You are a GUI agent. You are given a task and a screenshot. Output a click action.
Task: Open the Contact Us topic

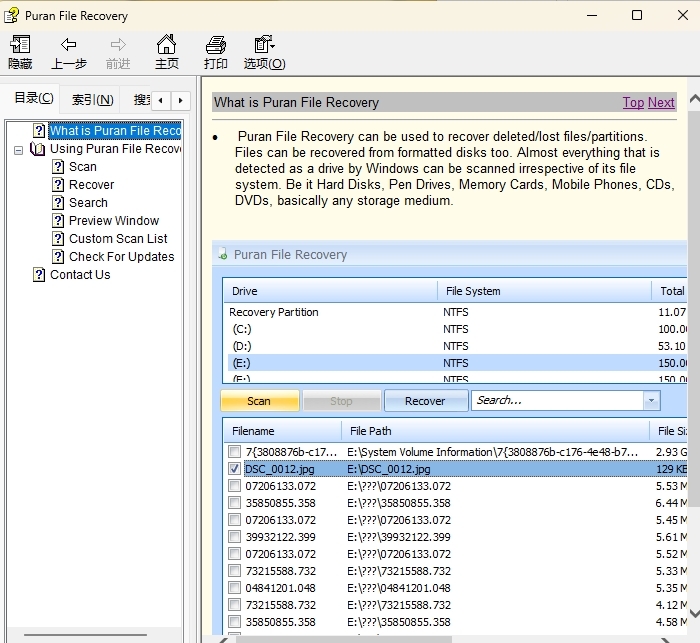80,275
